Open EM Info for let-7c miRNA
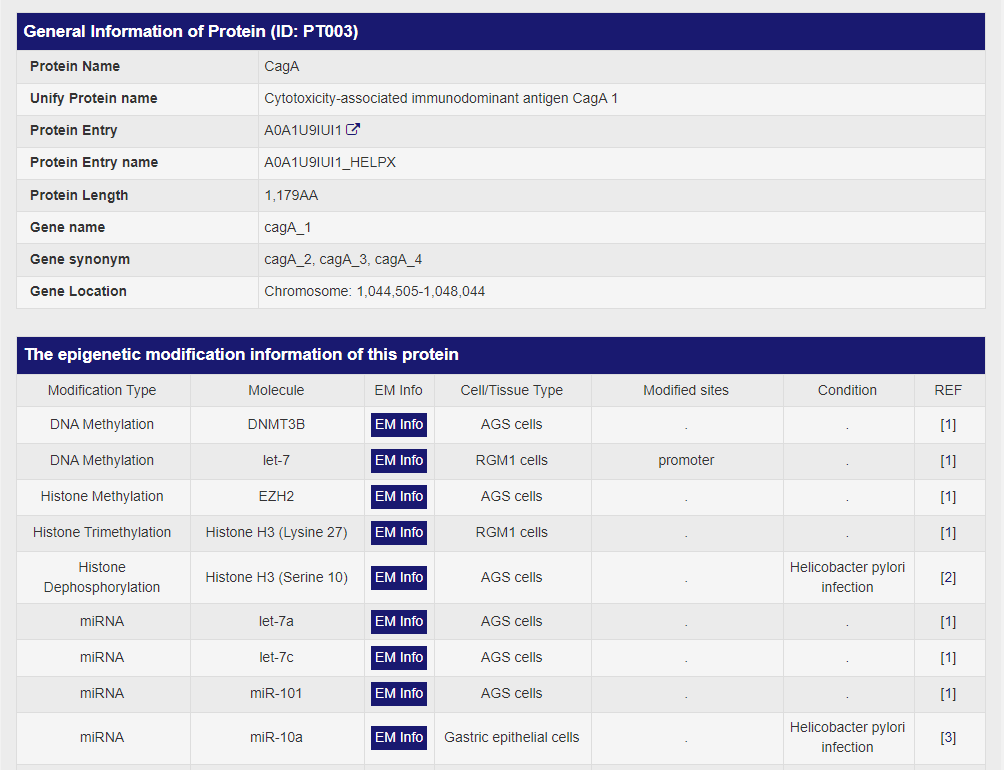This screenshot has width=1004, height=770. 398,658
